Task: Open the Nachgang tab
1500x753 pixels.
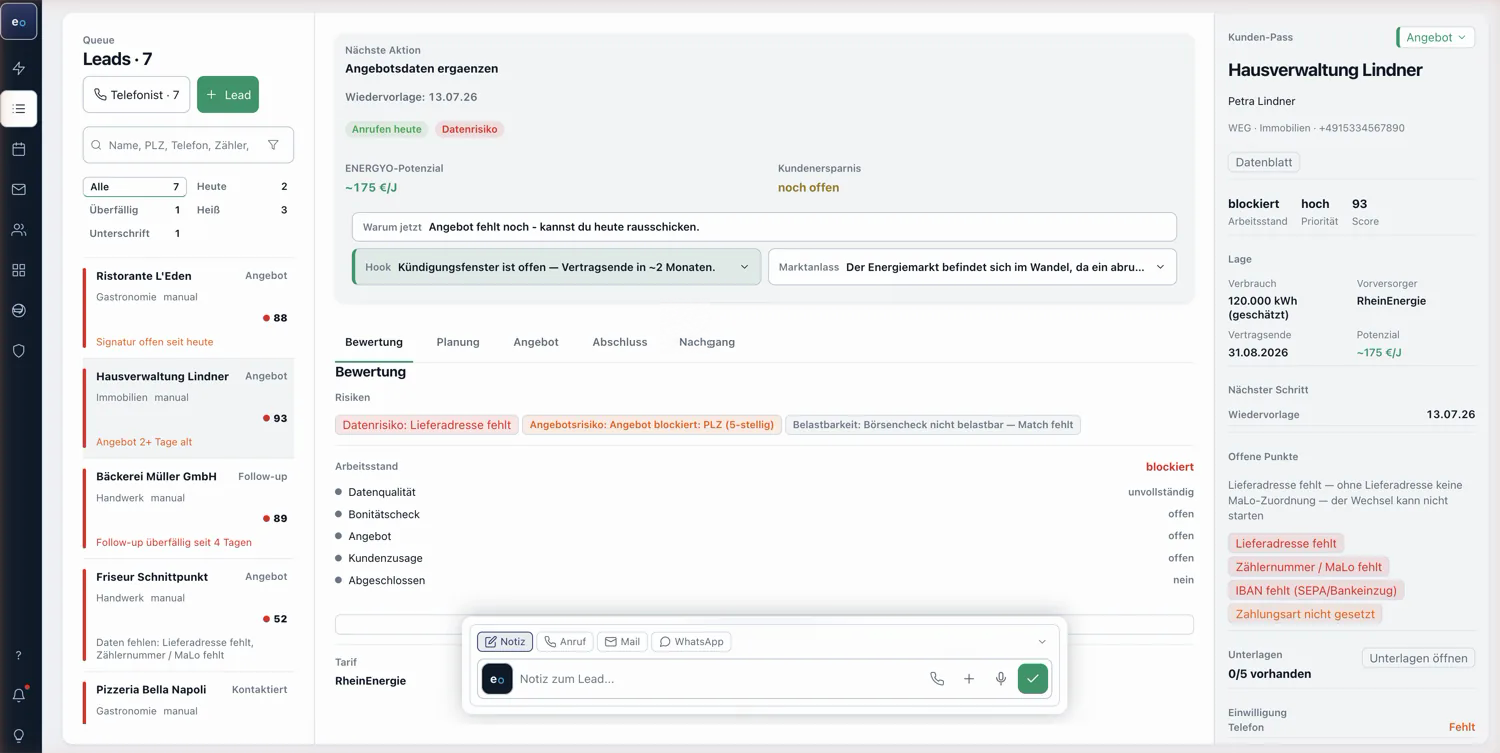Action: point(707,342)
